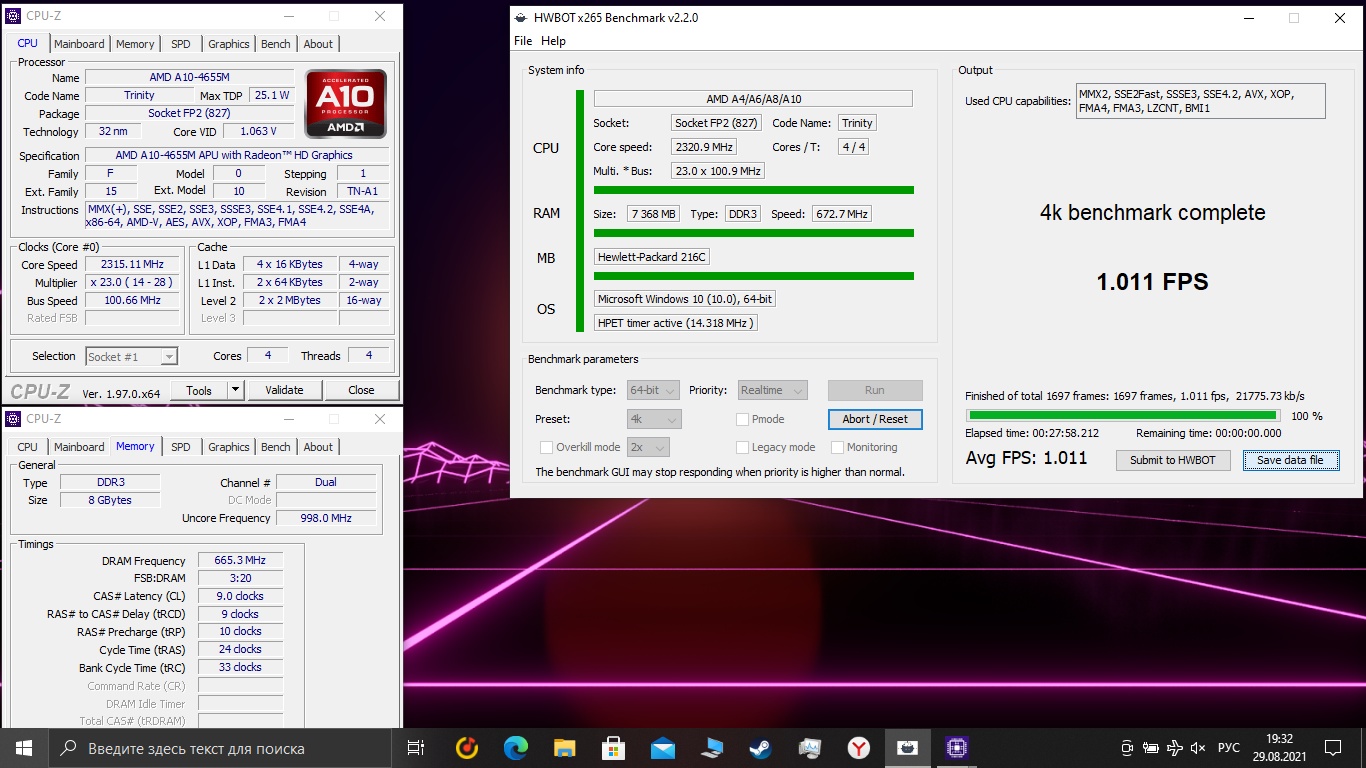Image resolution: width=1366 pixels, height=768 pixels.
Task: Click the Uncore Frequency 998.0 MHz value
Action: pos(326,518)
